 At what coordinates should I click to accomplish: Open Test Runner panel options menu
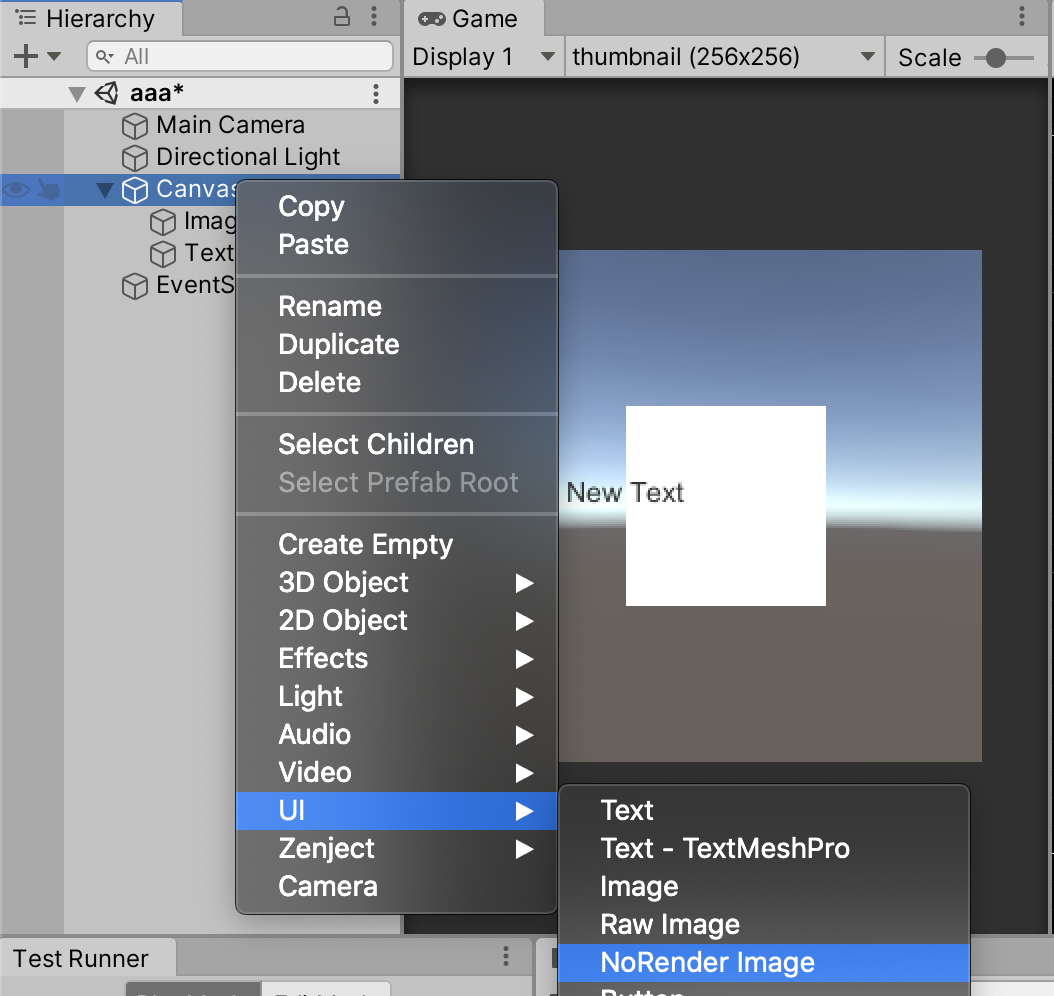coord(506,956)
